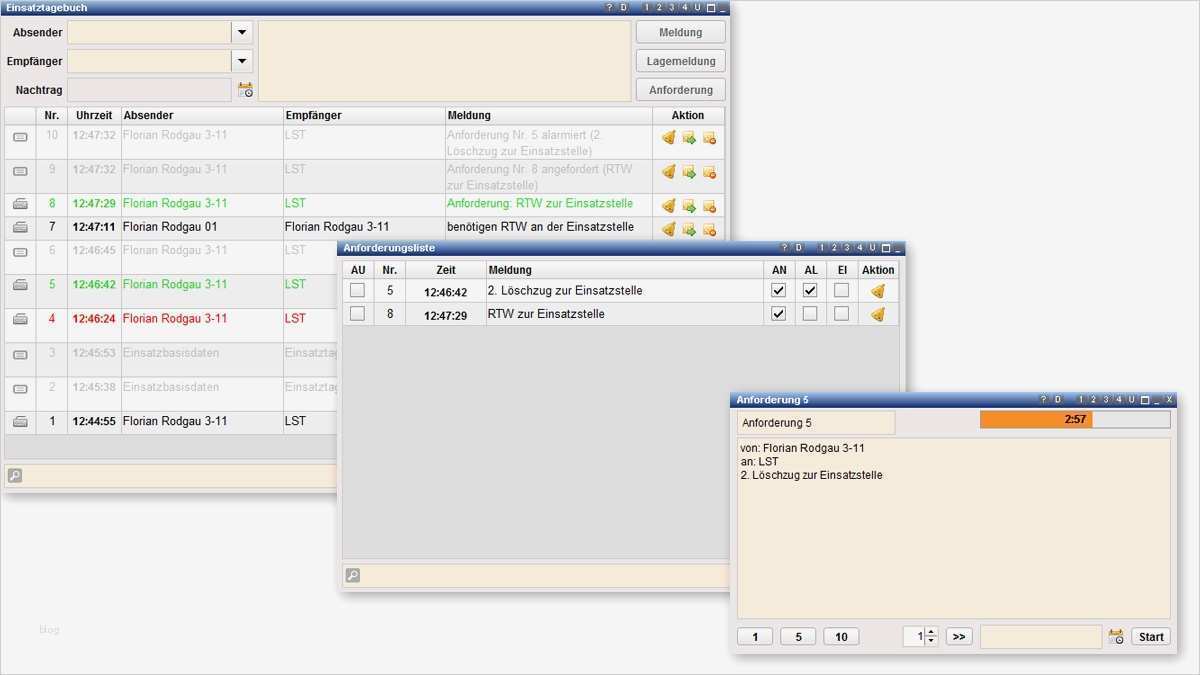Click the time input field next to Start

(x=1041, y=637)
